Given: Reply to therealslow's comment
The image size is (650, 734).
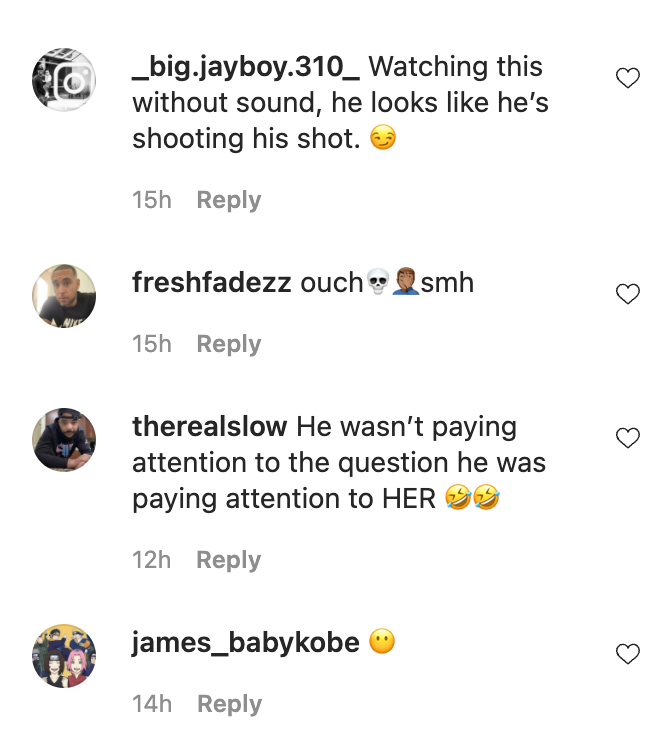Looking at the screenshot, I should click(228, 560).
